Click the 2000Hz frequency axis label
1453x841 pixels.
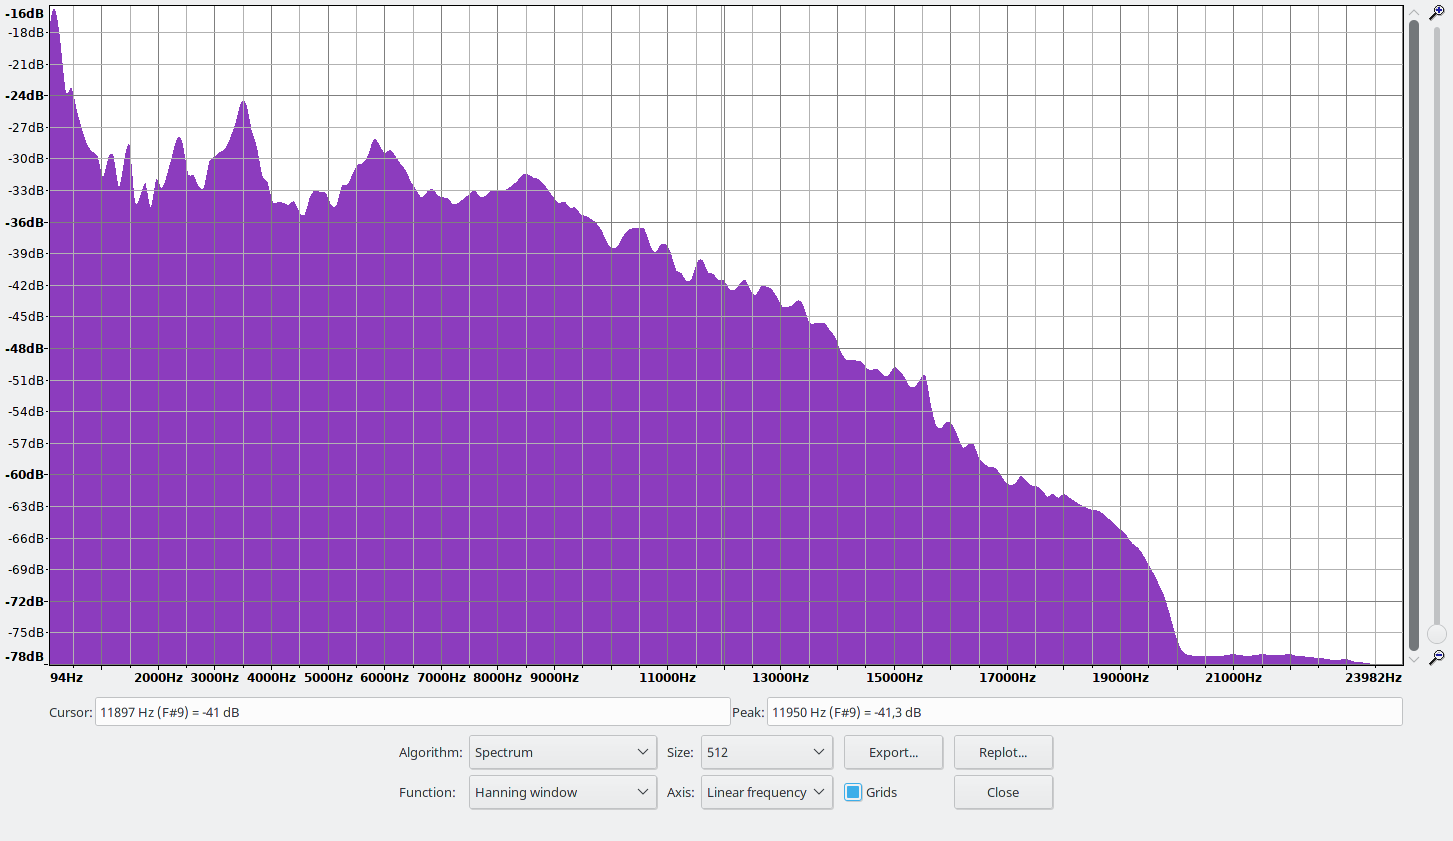pyautogui.click(x=158, y=677)
